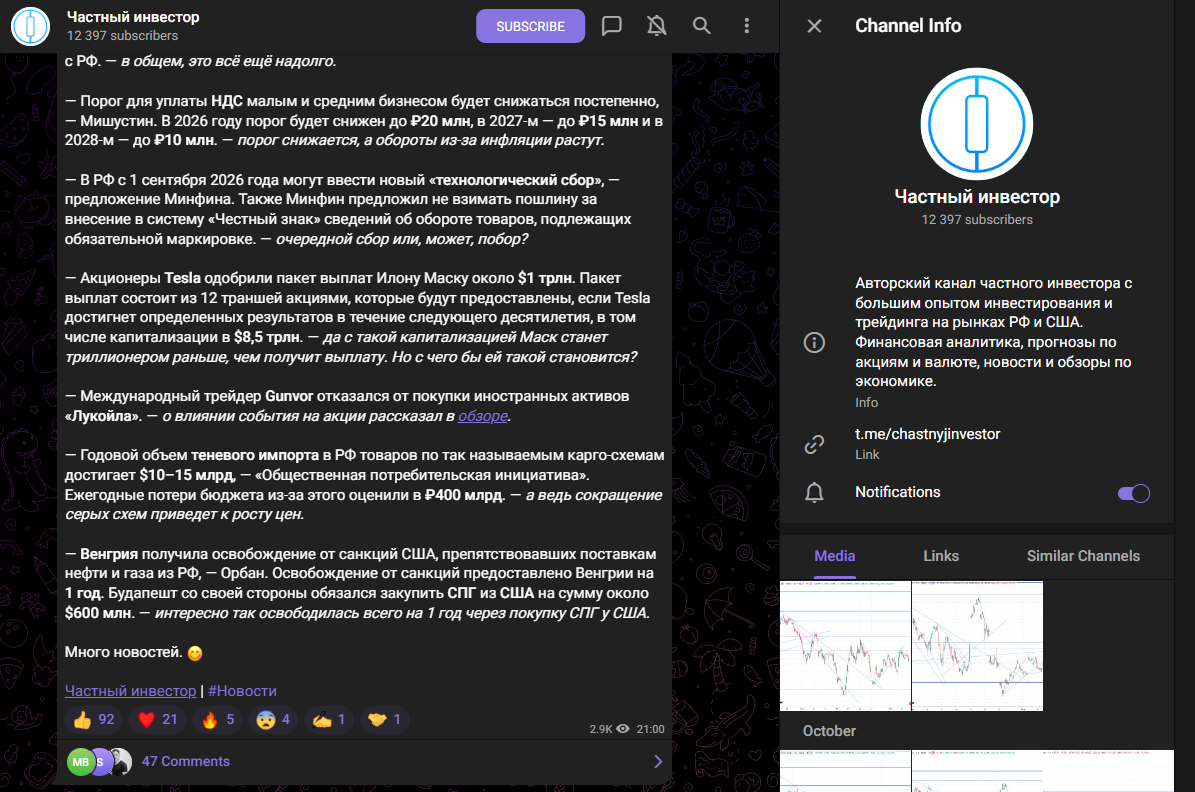The image size is (1195, 792).
Task: Close the Channel Info panel
Action: point(814,26)
